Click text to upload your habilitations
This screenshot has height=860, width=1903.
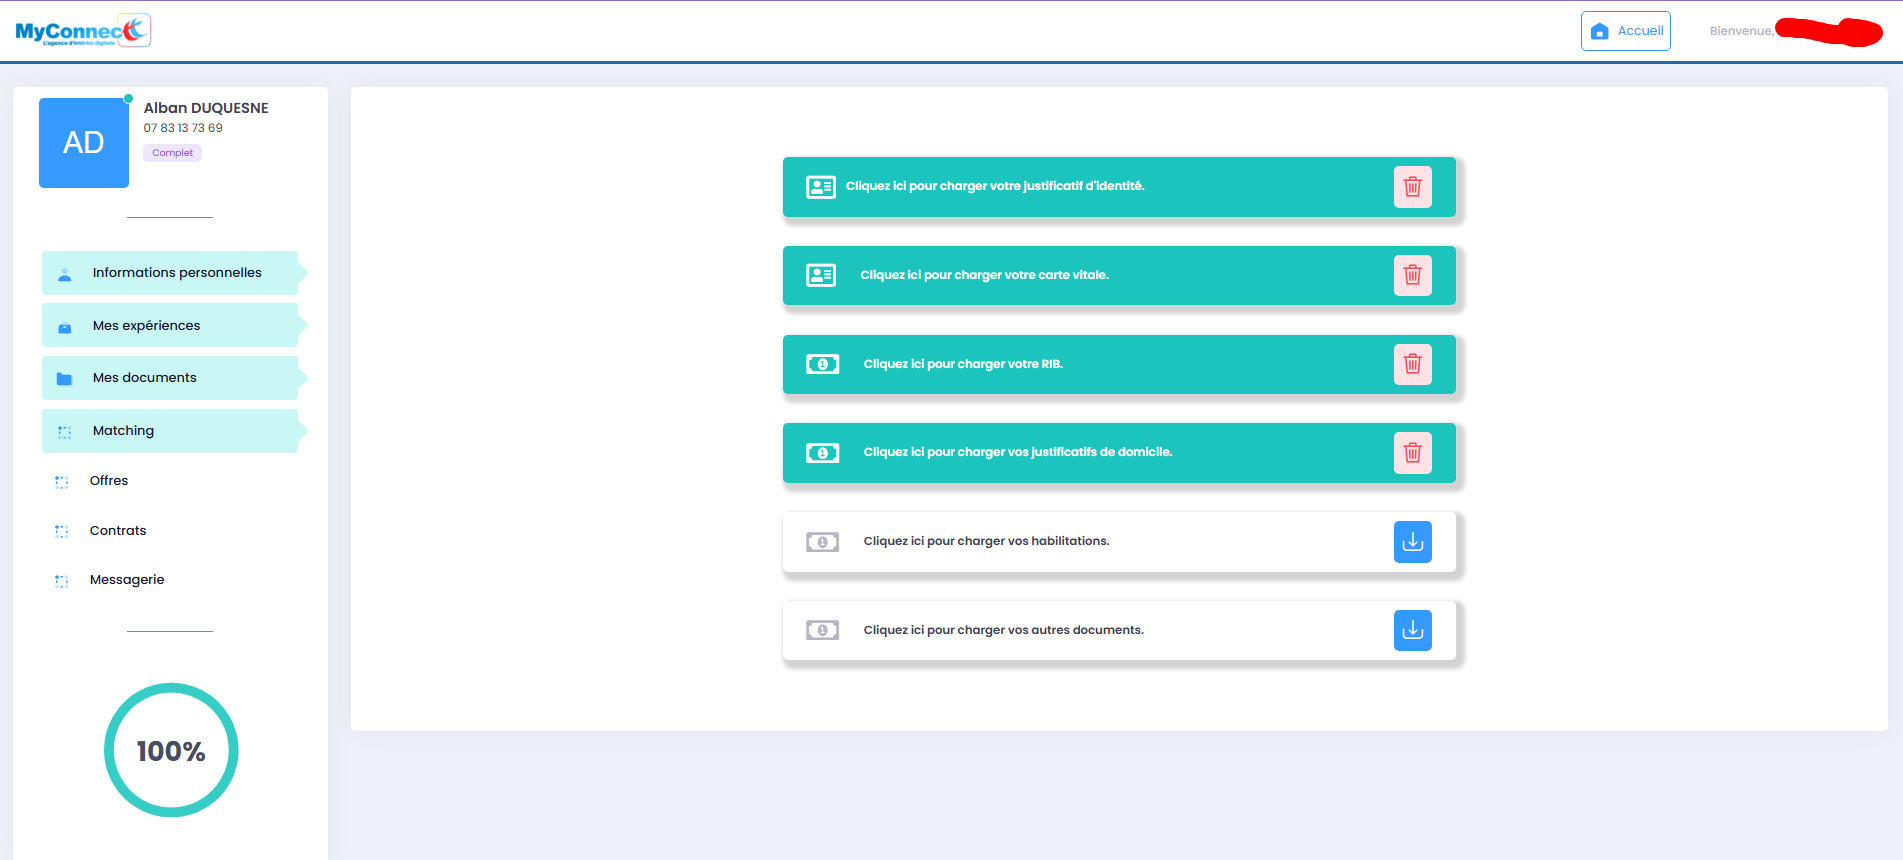[x=986, y=541]
